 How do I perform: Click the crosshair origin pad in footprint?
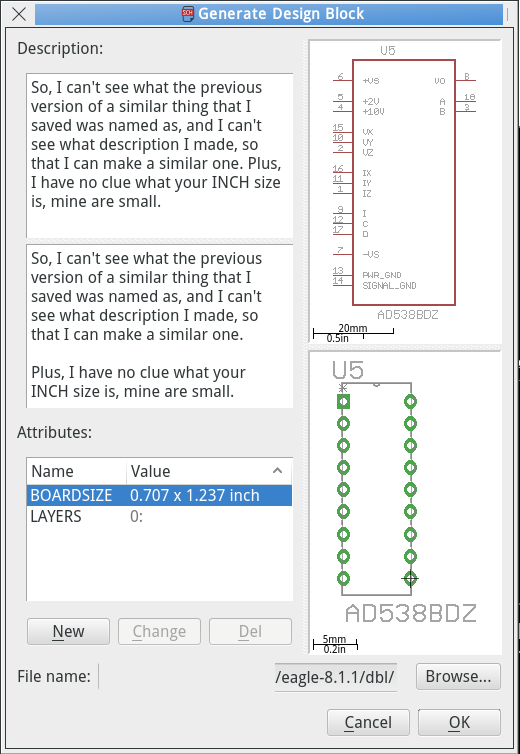pos(410,578)
